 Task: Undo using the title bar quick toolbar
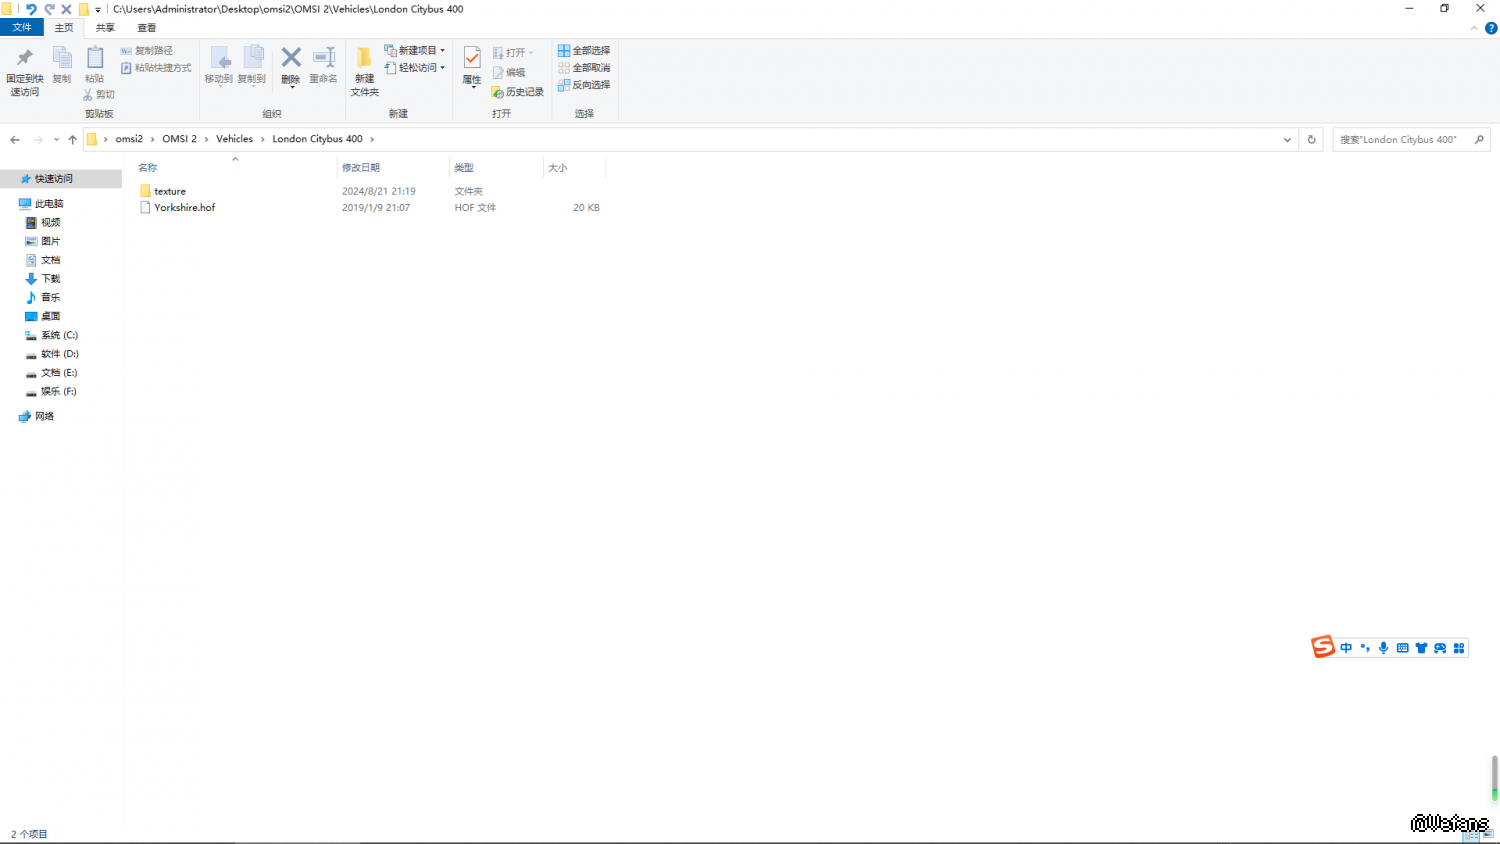[31, 9]
